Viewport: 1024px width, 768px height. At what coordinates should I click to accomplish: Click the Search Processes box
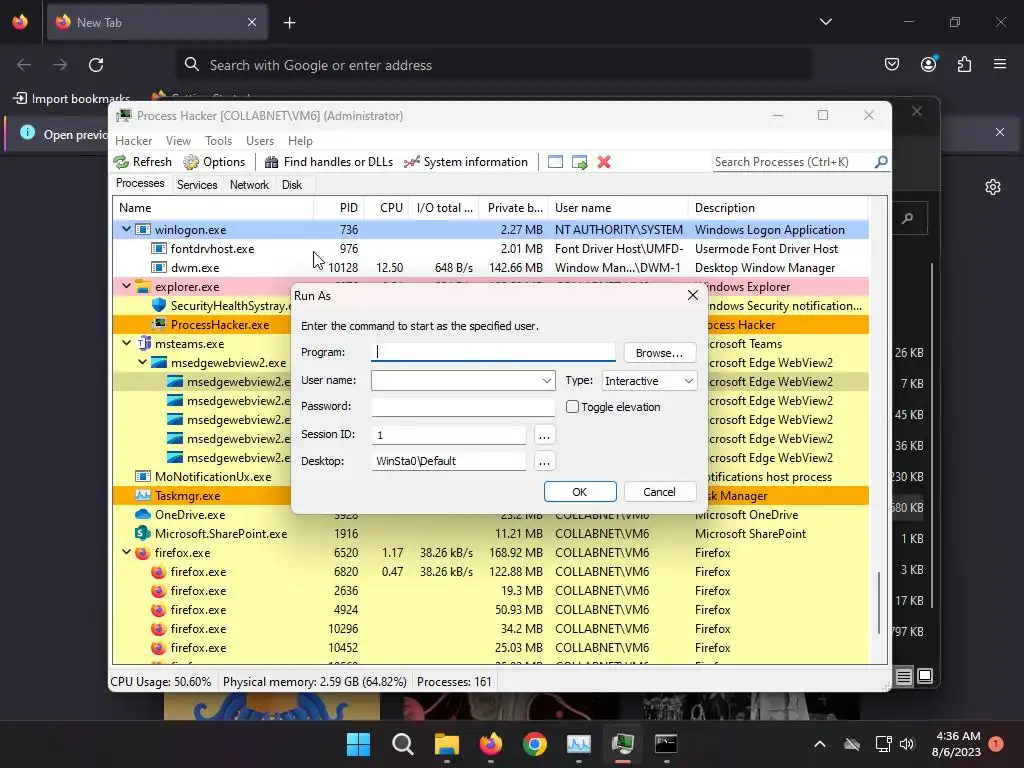tap(792, 162)
